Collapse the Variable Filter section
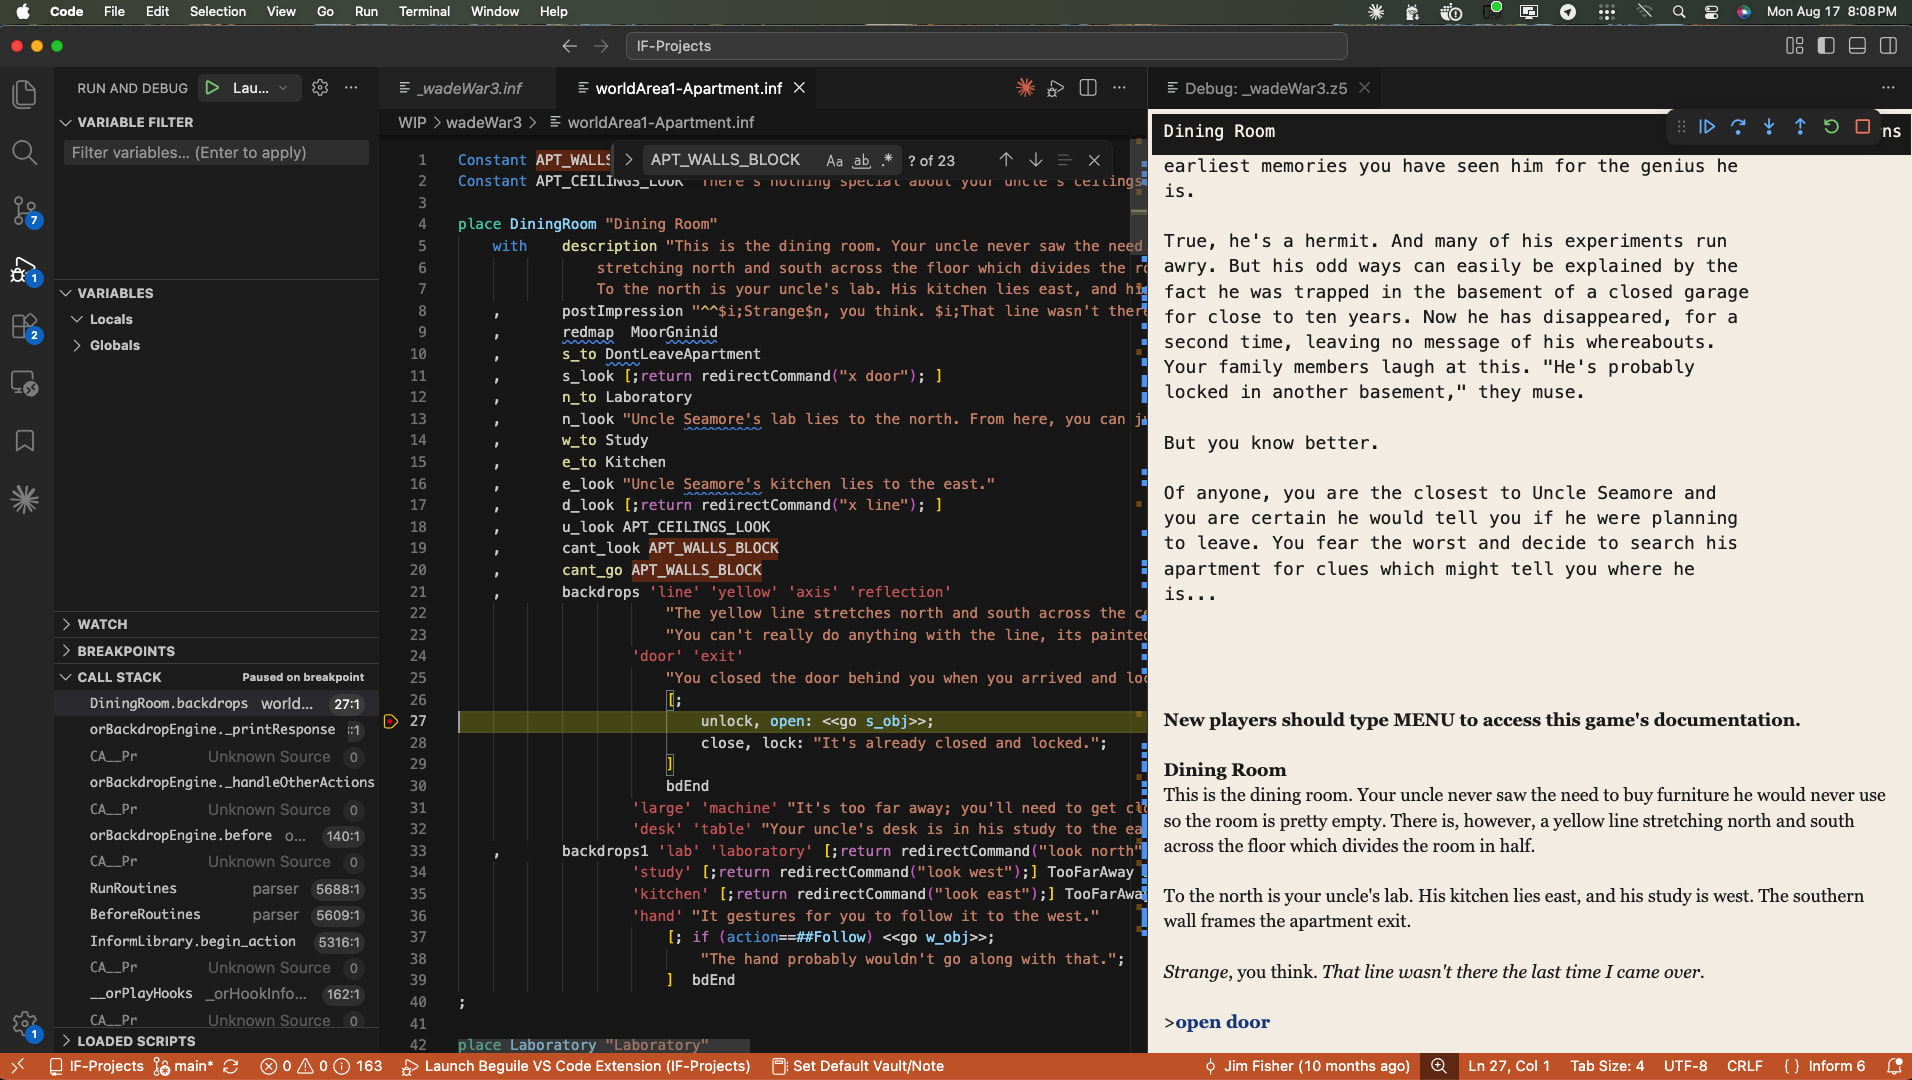Image resolution: width=1912 pixels, height=1080 pixels. [x=66, y=122]
